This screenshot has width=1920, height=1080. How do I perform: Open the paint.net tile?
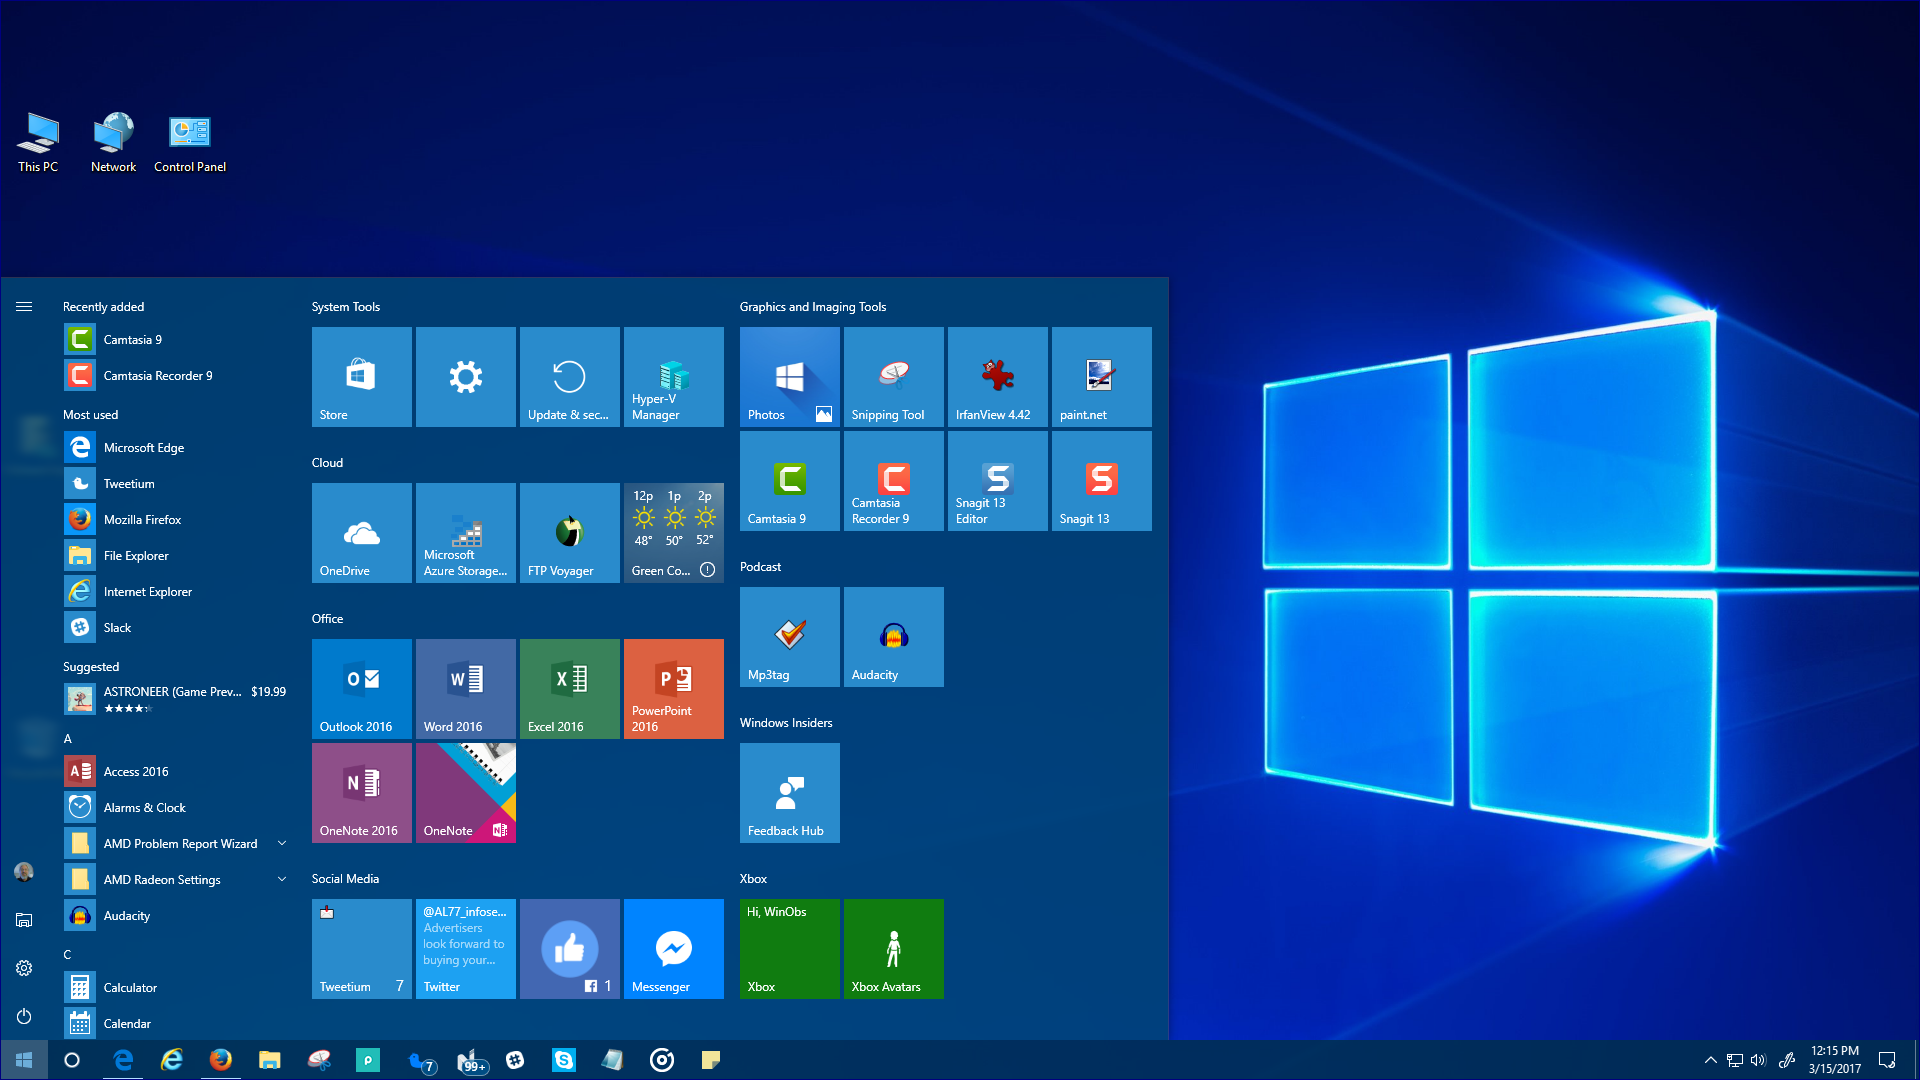pyautogui.click(x=1101, y=377)
